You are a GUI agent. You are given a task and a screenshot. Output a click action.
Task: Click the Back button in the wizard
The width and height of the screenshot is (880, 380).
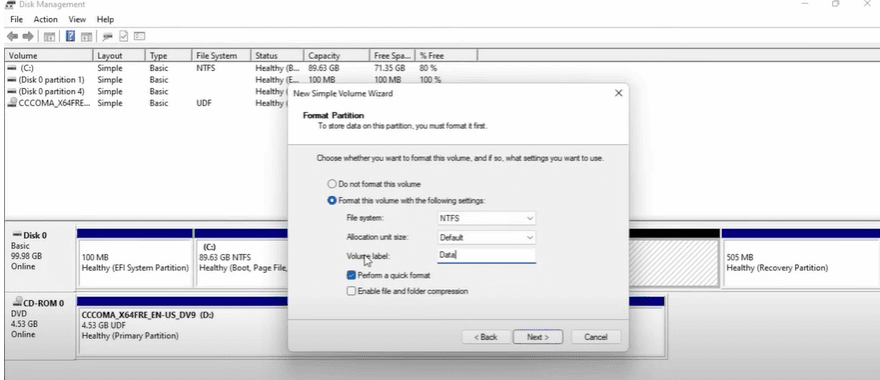[485, 337]
